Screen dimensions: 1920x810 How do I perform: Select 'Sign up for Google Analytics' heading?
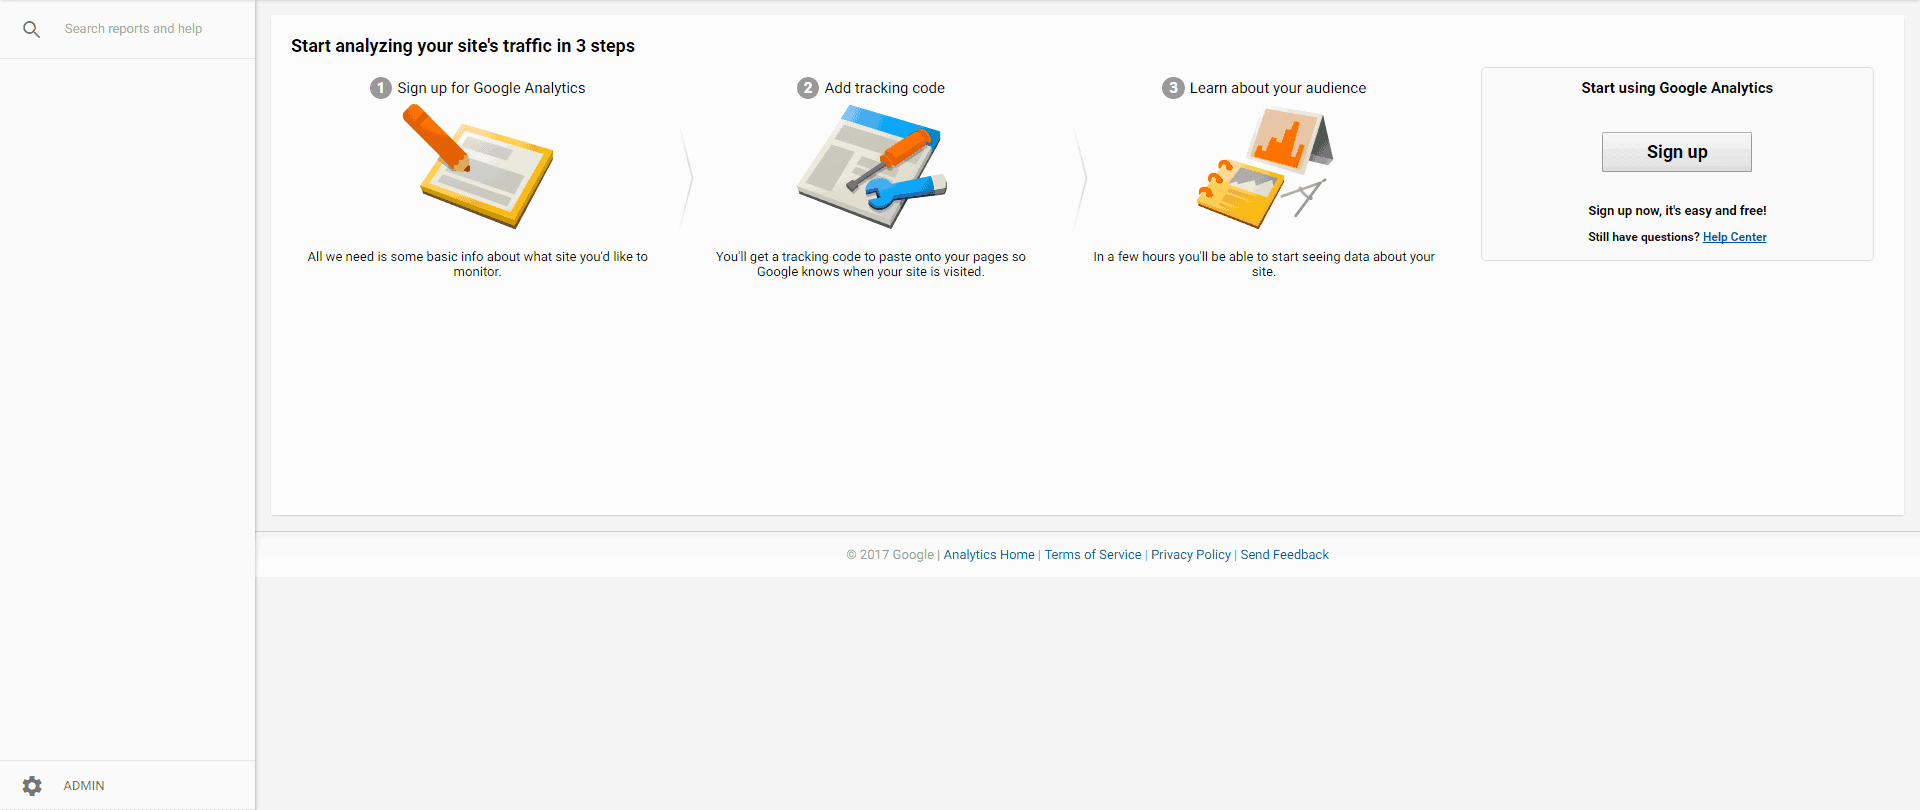[x=491, y=88]
